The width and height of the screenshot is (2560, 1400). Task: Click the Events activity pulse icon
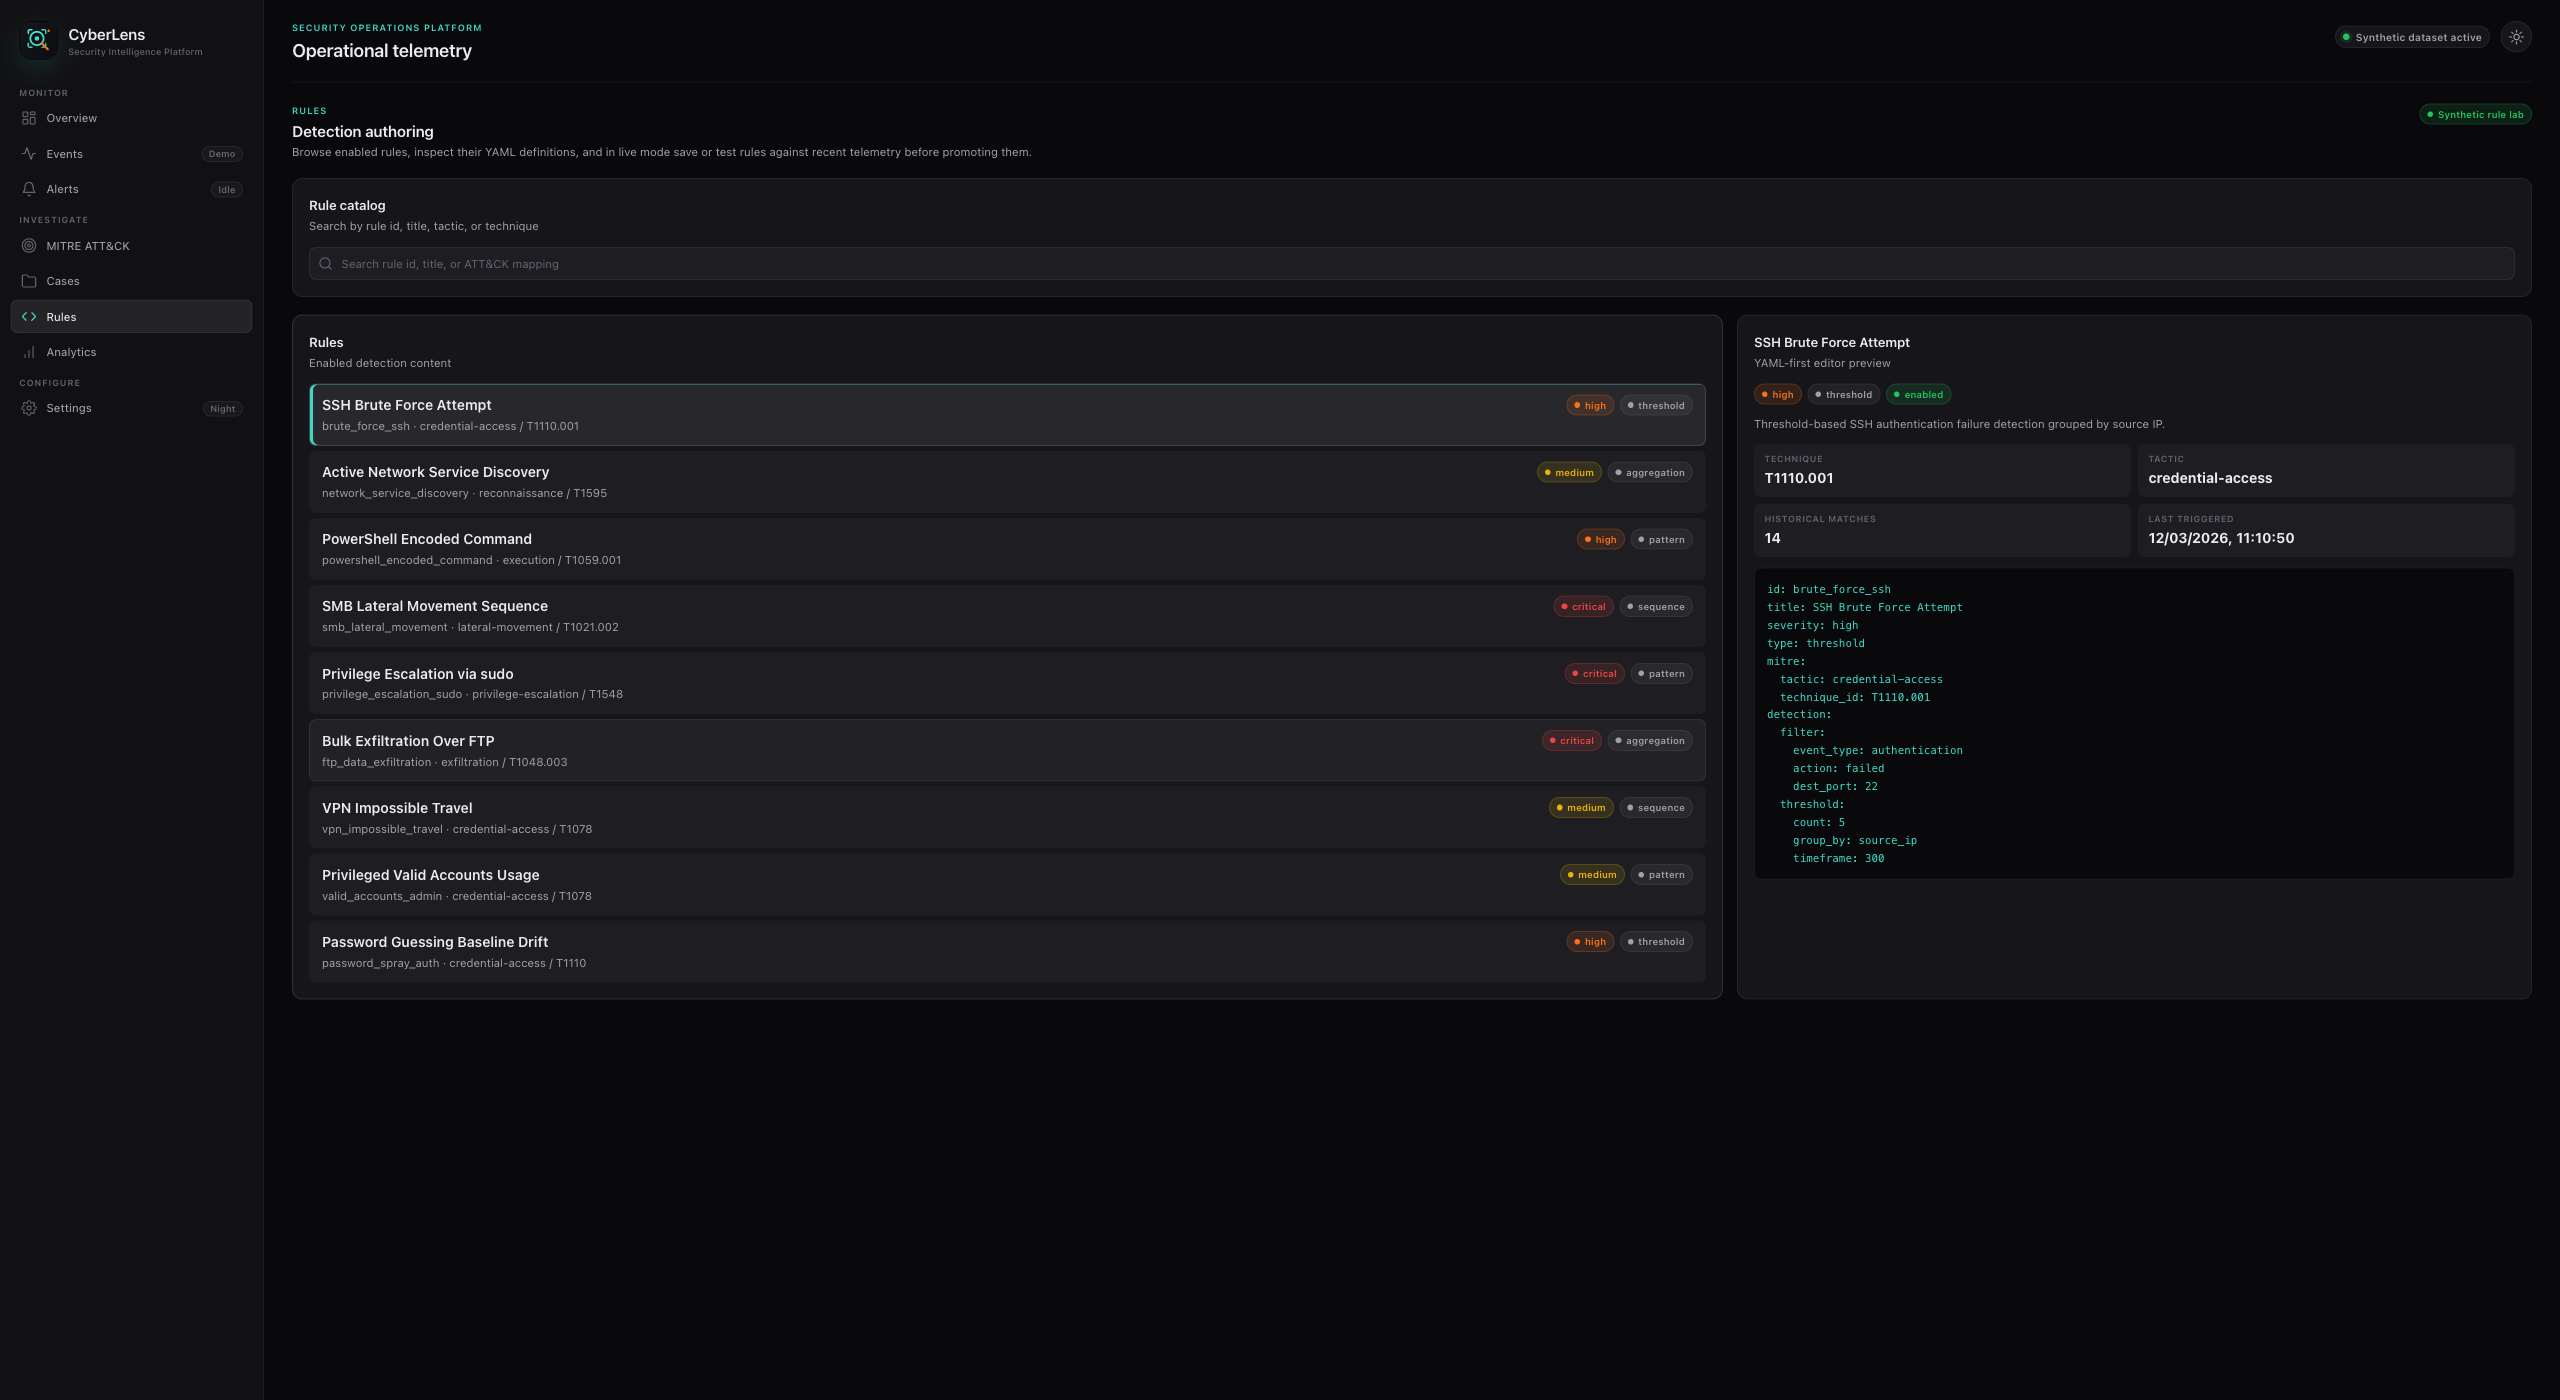coord(29,154)
